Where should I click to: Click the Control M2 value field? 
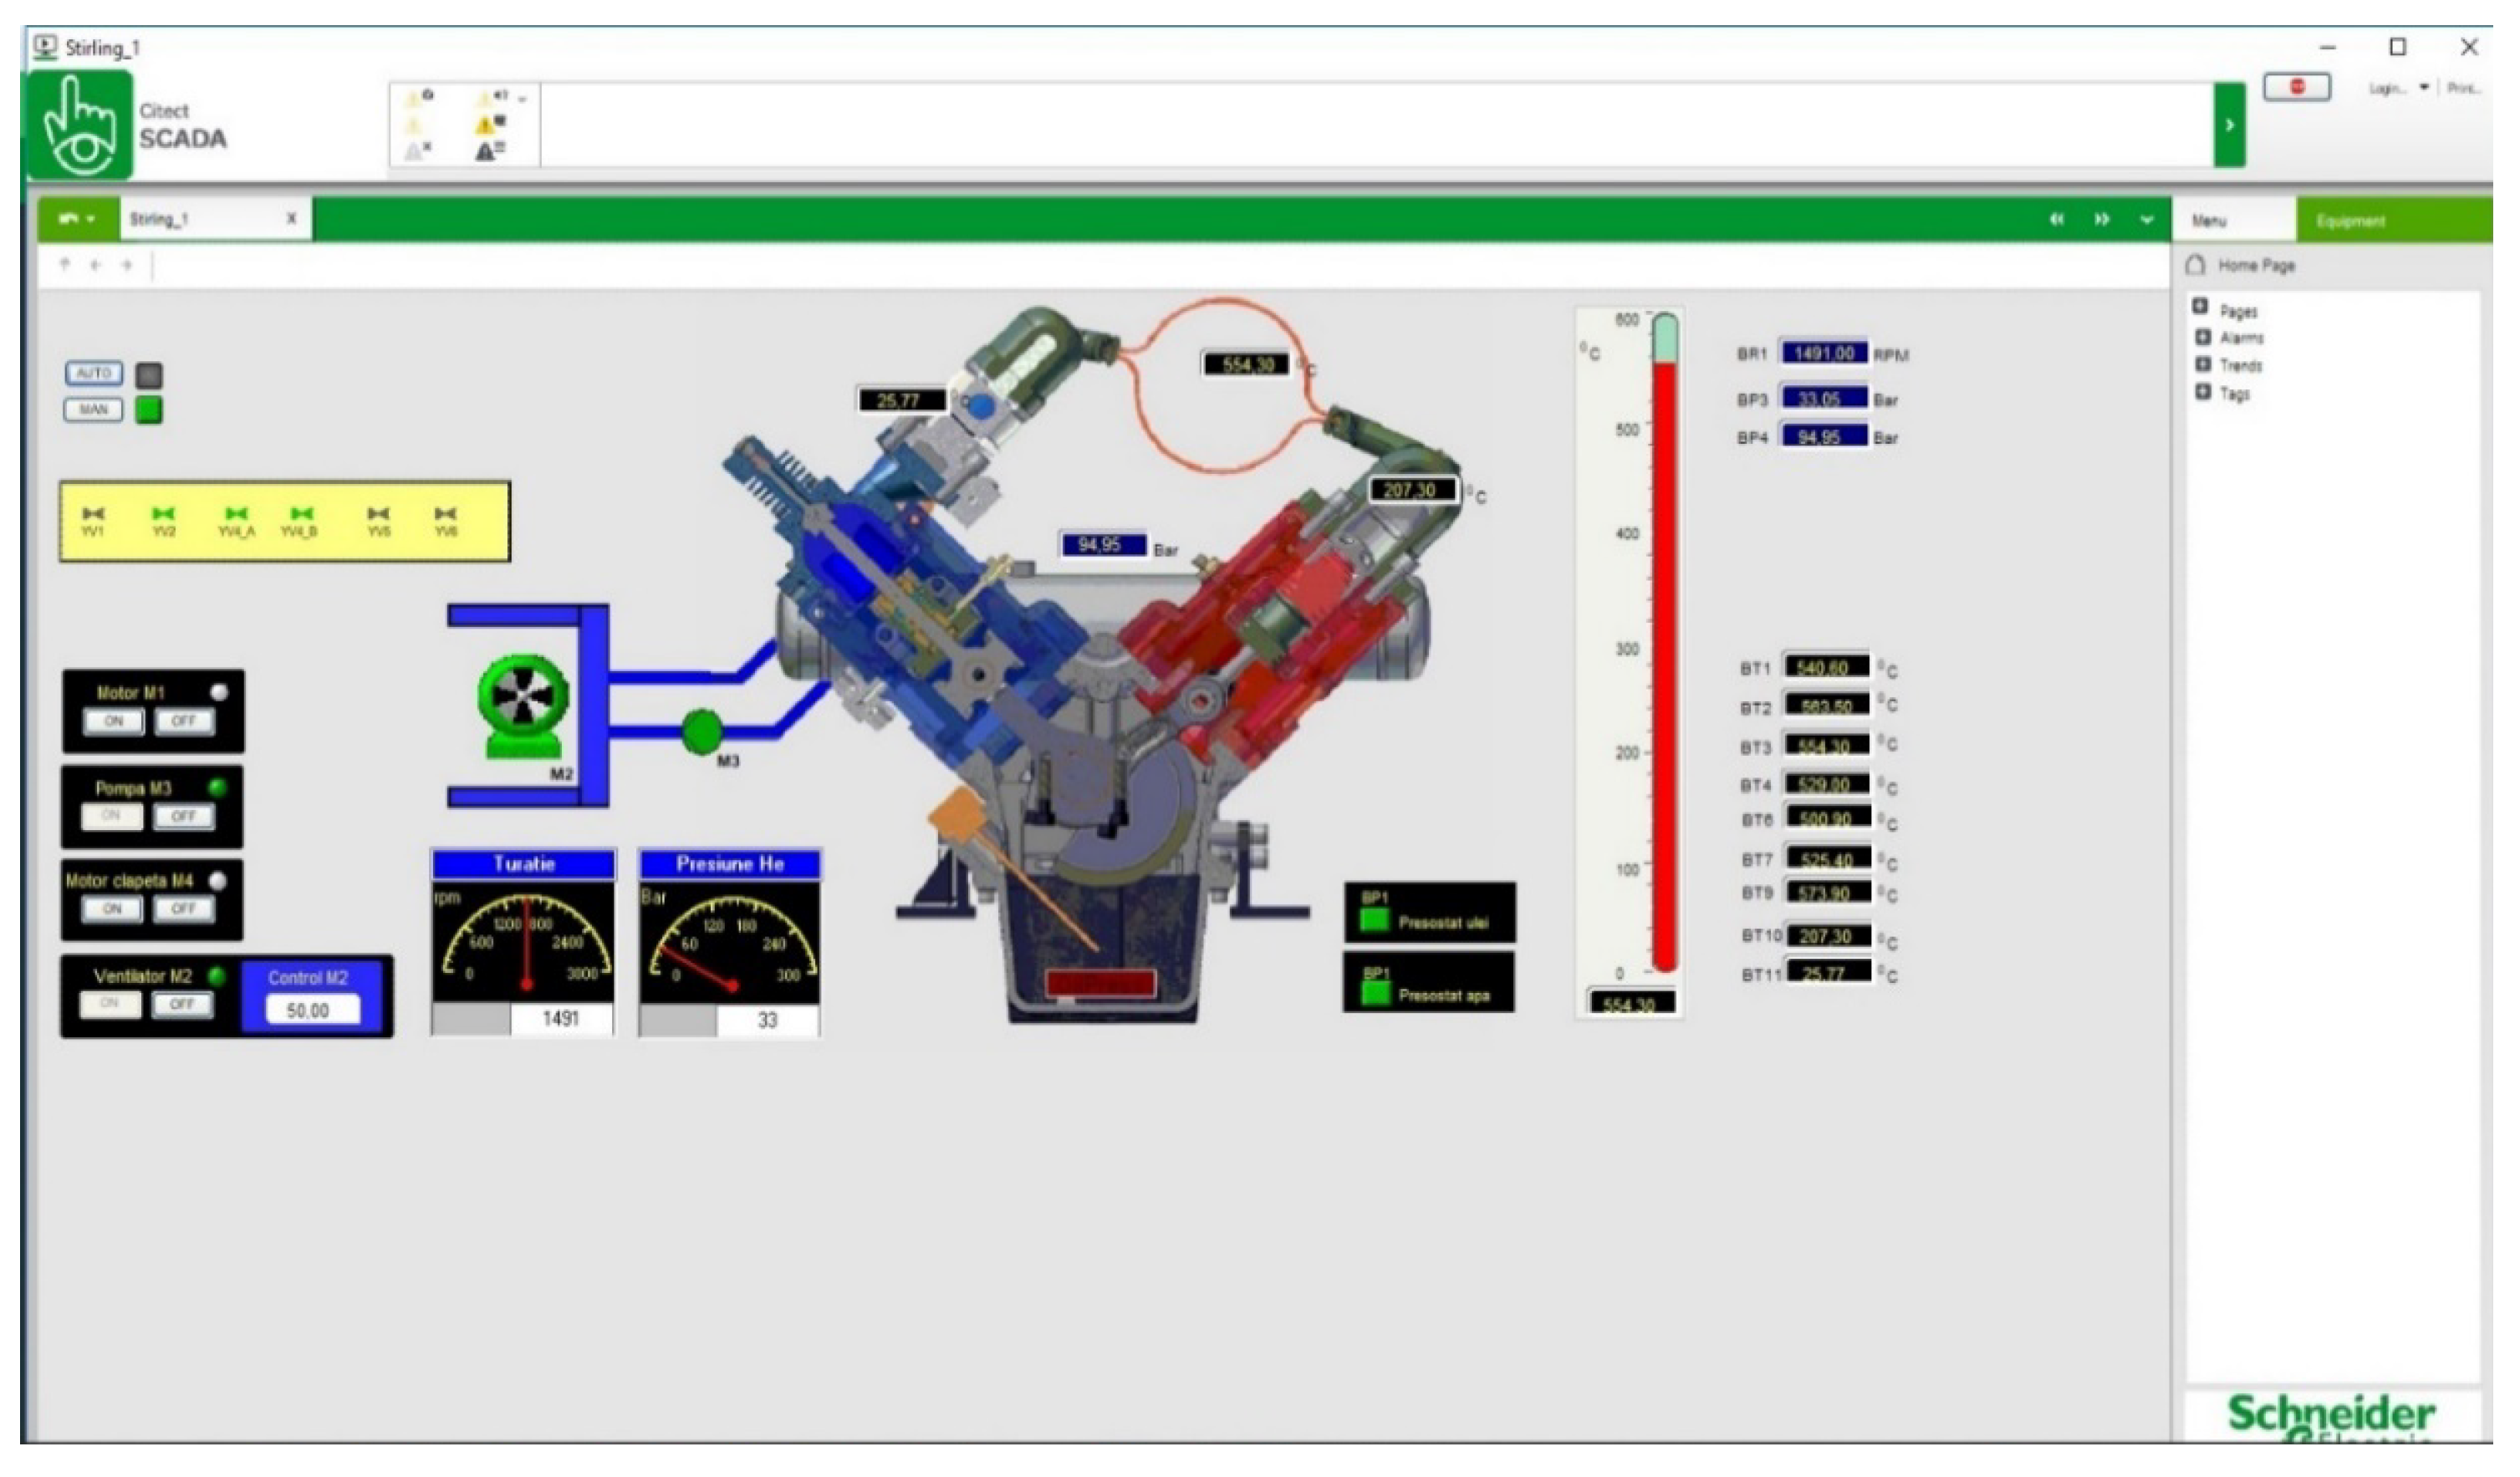(311, 1010)
